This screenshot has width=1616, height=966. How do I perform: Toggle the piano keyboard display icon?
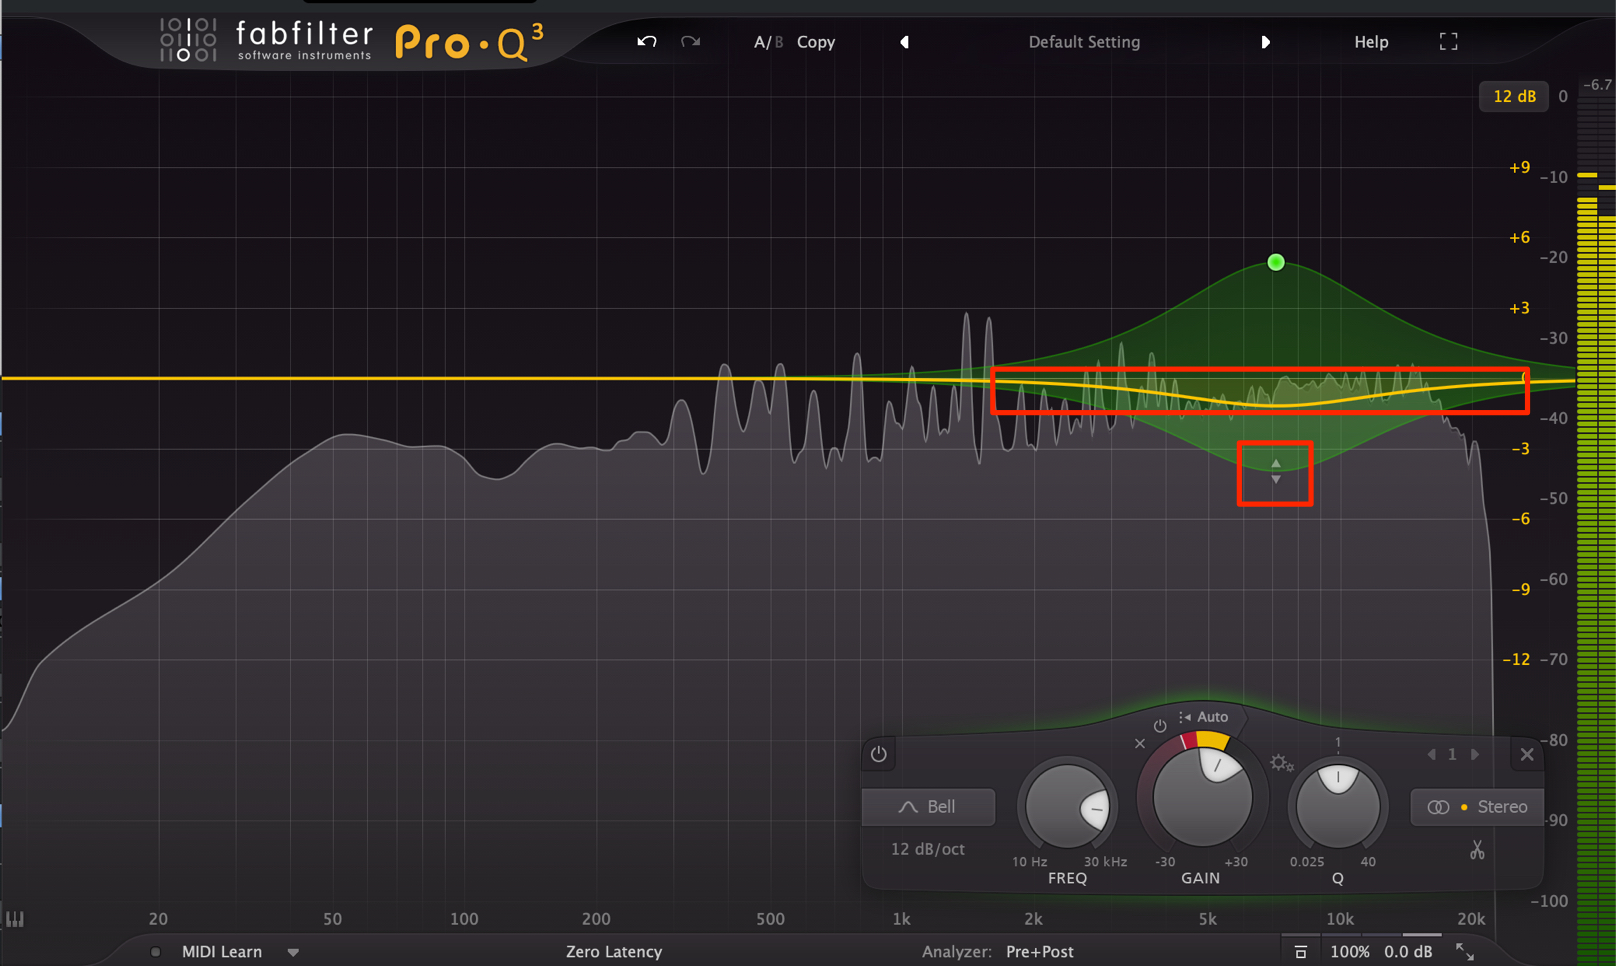tap(15, 918)
